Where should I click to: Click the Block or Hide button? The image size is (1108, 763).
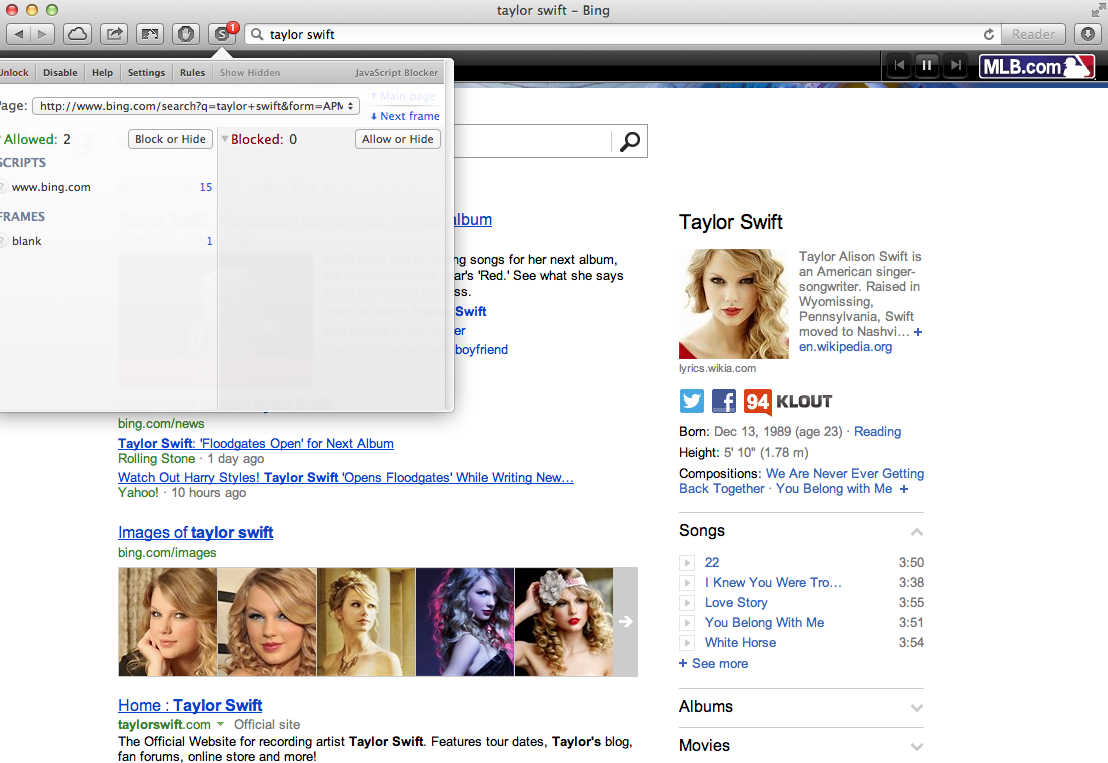(x=170, y=139)
